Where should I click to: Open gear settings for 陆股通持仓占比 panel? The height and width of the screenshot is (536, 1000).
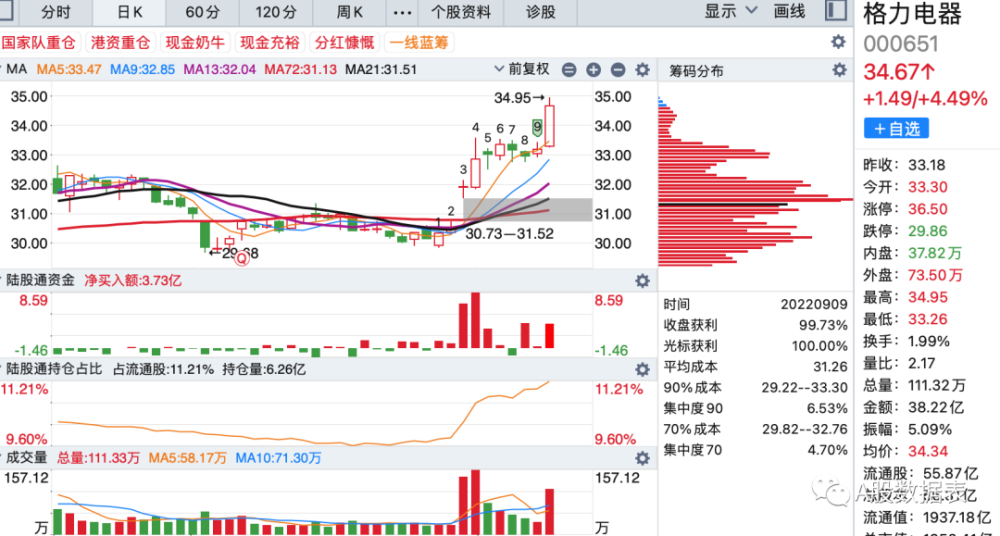tap(642, 369)
